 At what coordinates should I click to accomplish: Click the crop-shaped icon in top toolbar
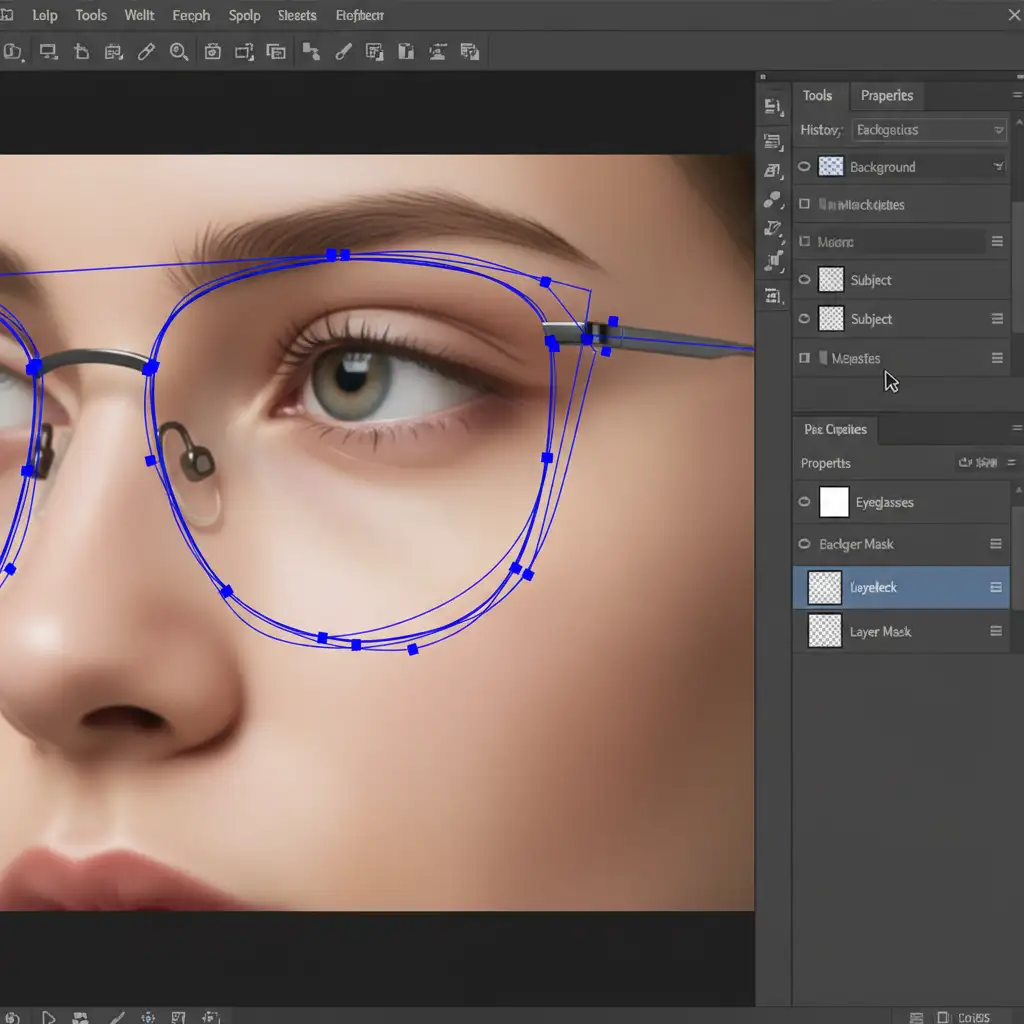coord(81,52)
